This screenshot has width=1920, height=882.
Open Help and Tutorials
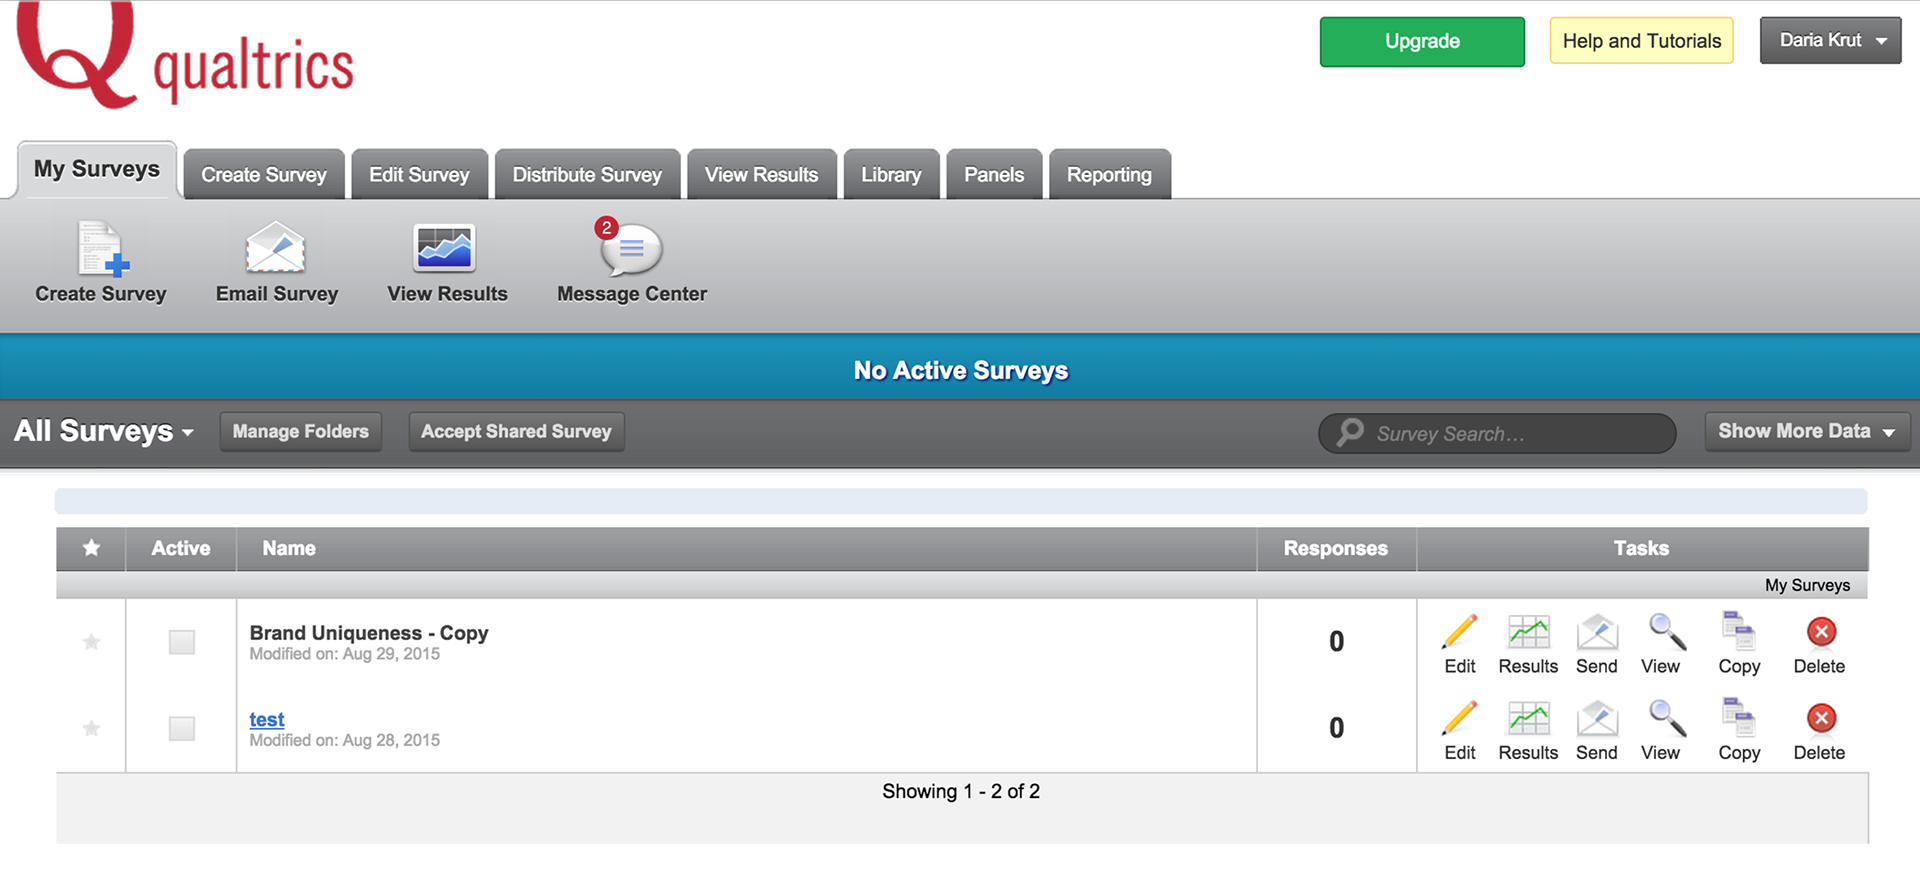(1641, 41)
